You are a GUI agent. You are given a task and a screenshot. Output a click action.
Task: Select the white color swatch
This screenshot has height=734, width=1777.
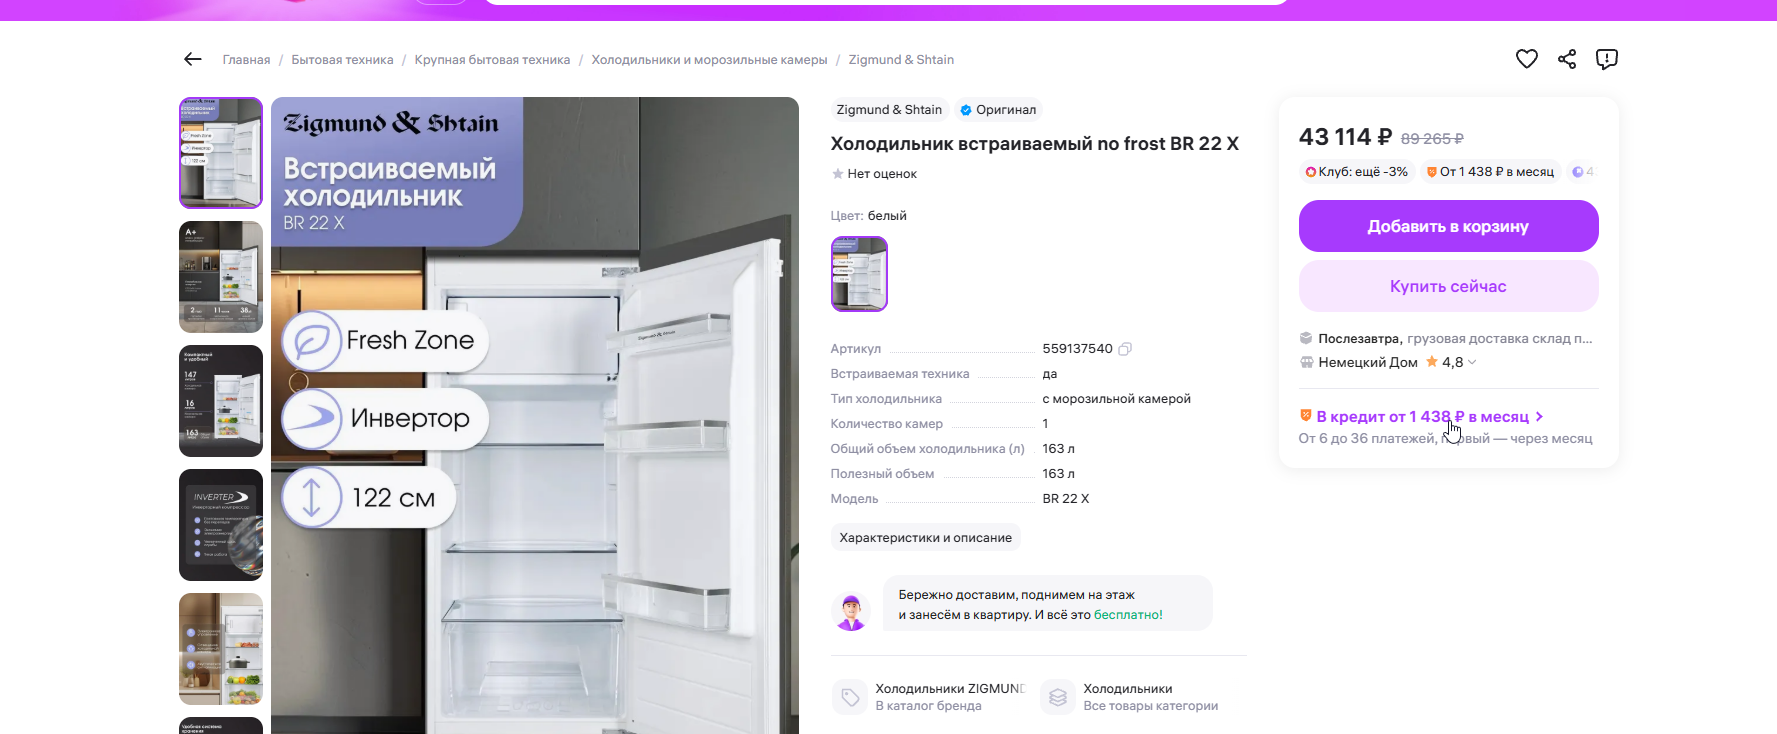pyautogui.click(x=859, y=274)
